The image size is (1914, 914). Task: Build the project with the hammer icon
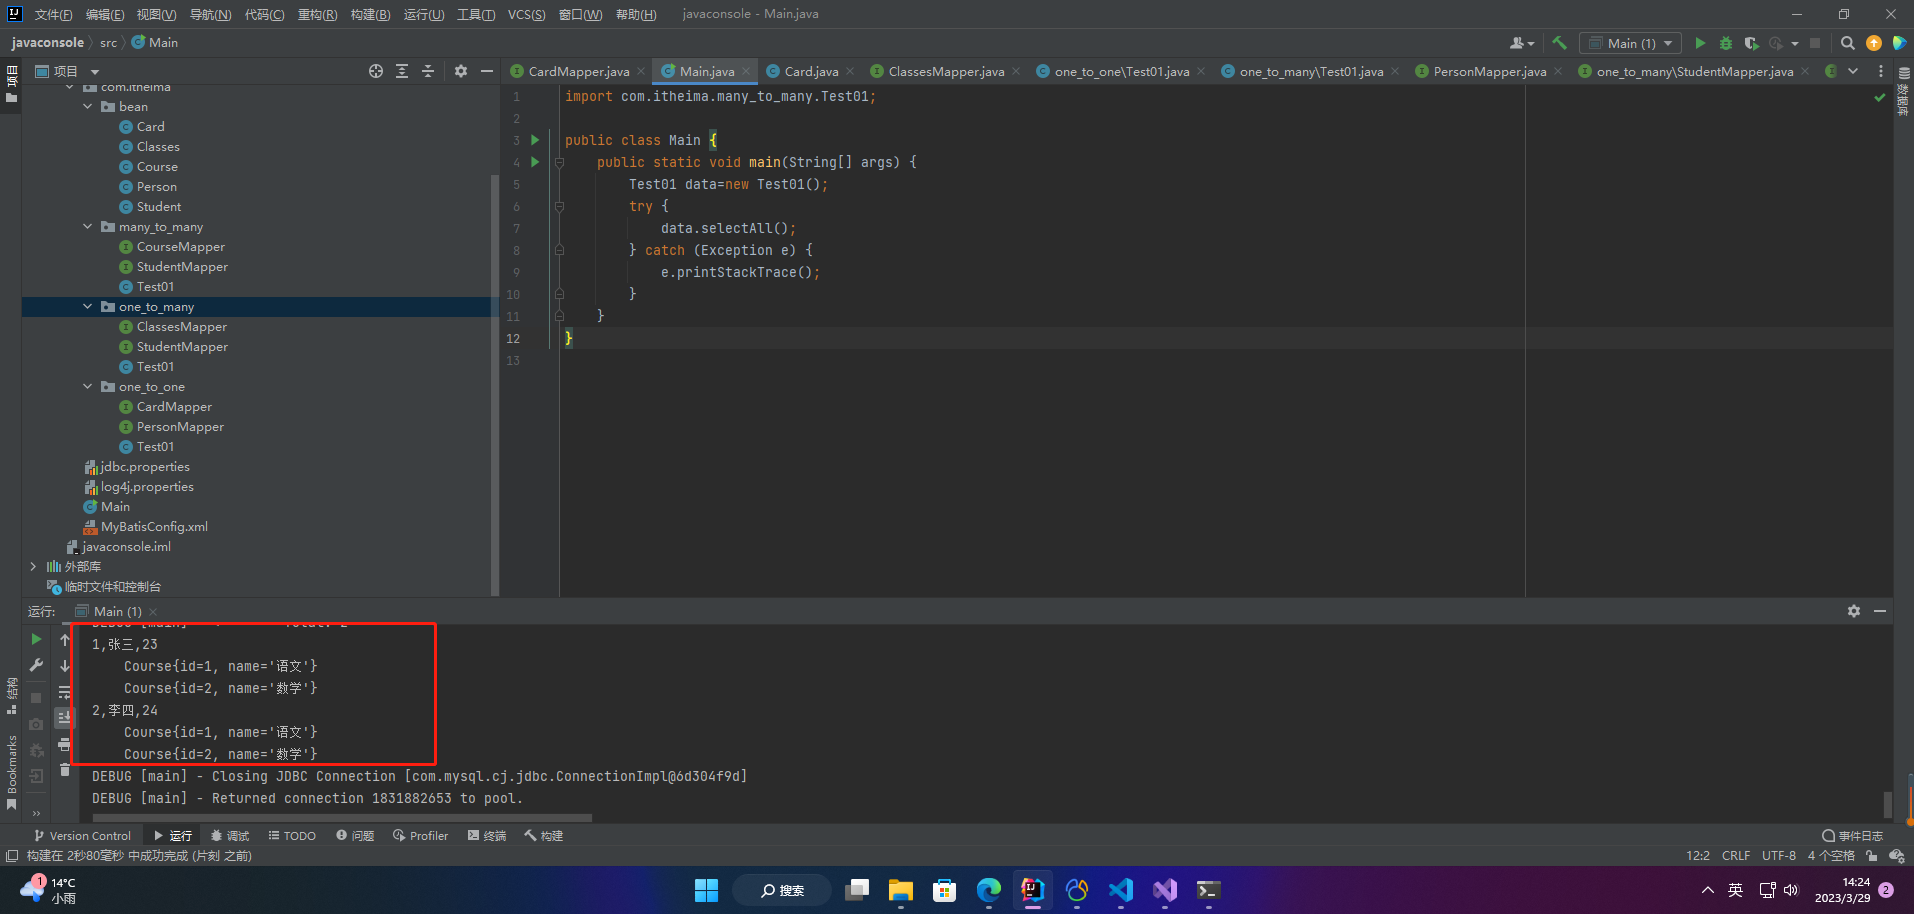(x=1559, y=43)
